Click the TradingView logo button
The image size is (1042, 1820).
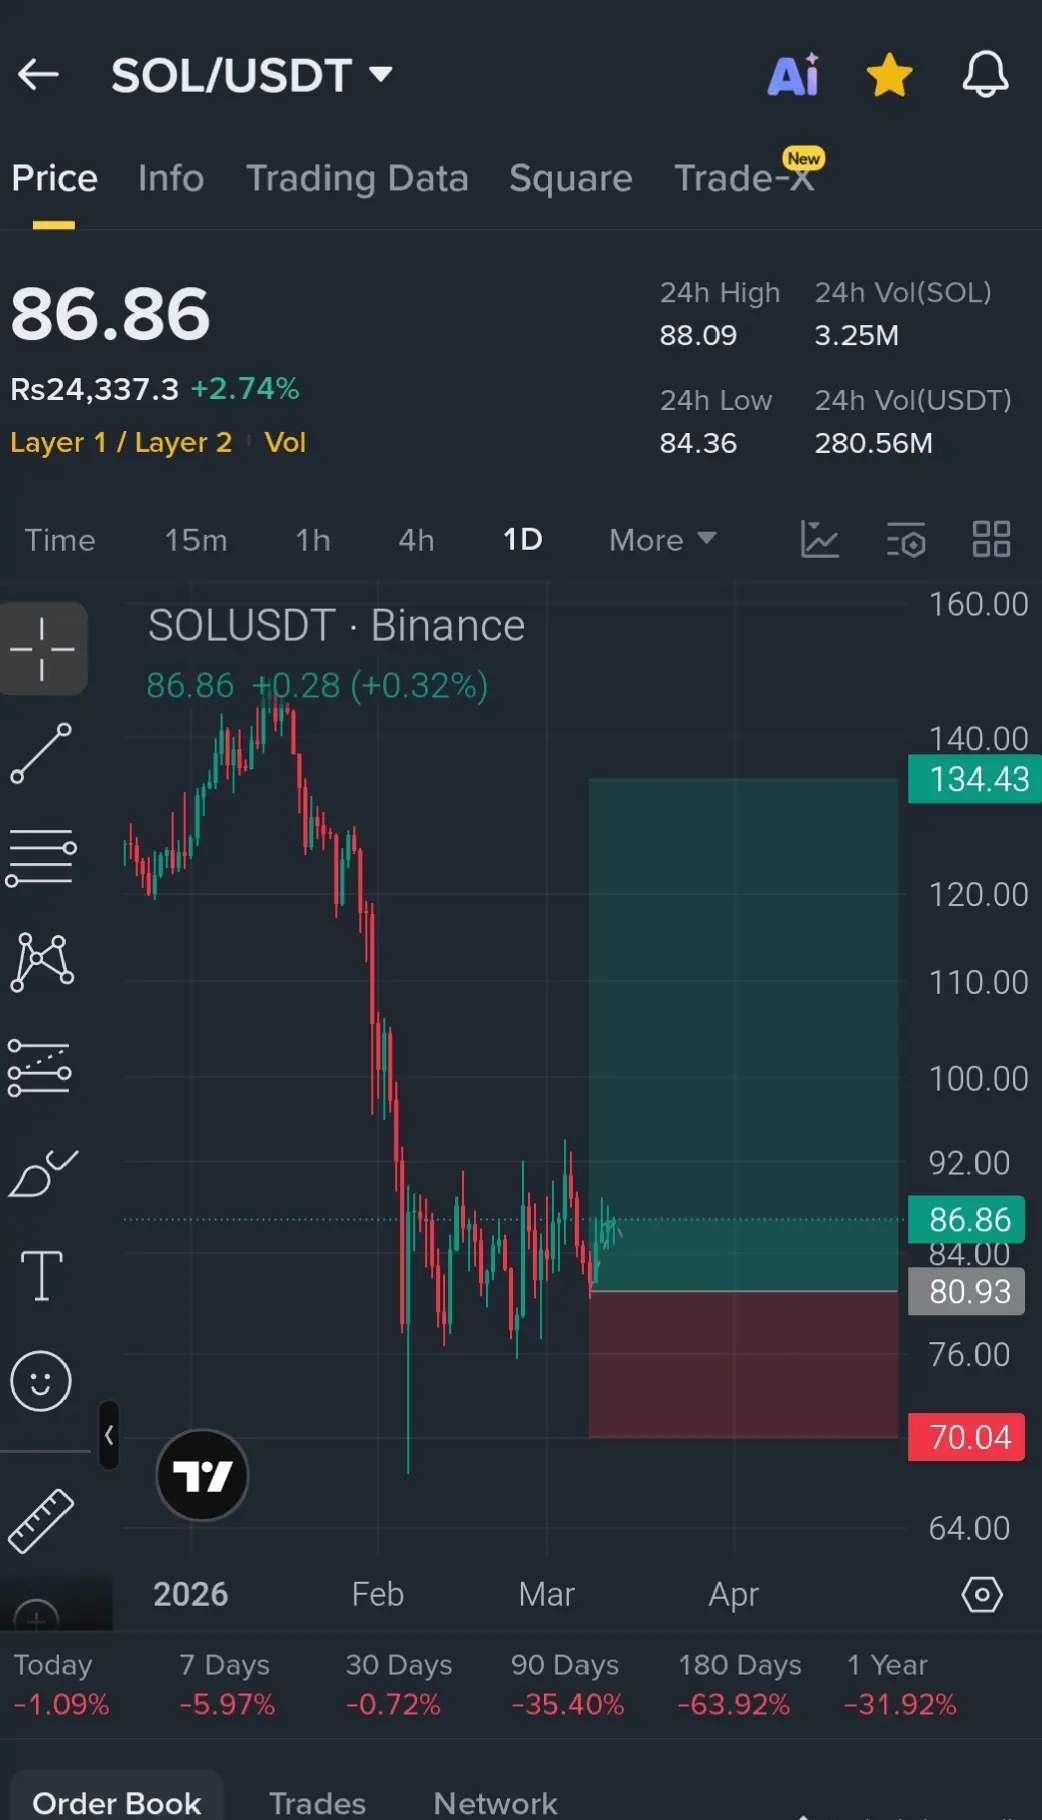(202, 1475)
